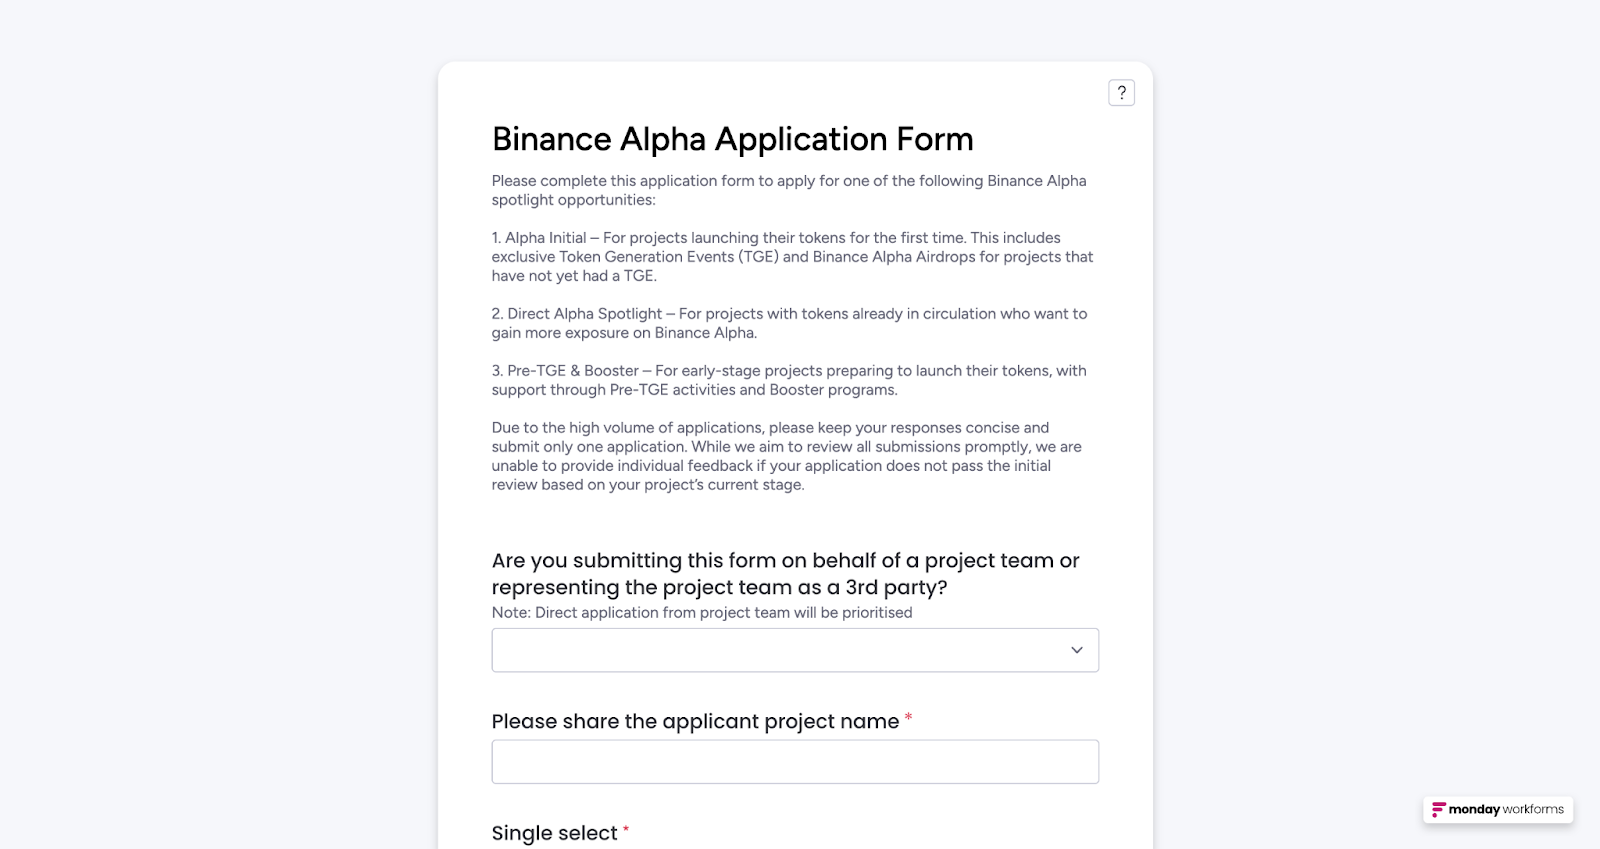This screenshot has height=849, width=1600.
Task: Open the question mark help icon
Action: click(x=1121, y=93)
